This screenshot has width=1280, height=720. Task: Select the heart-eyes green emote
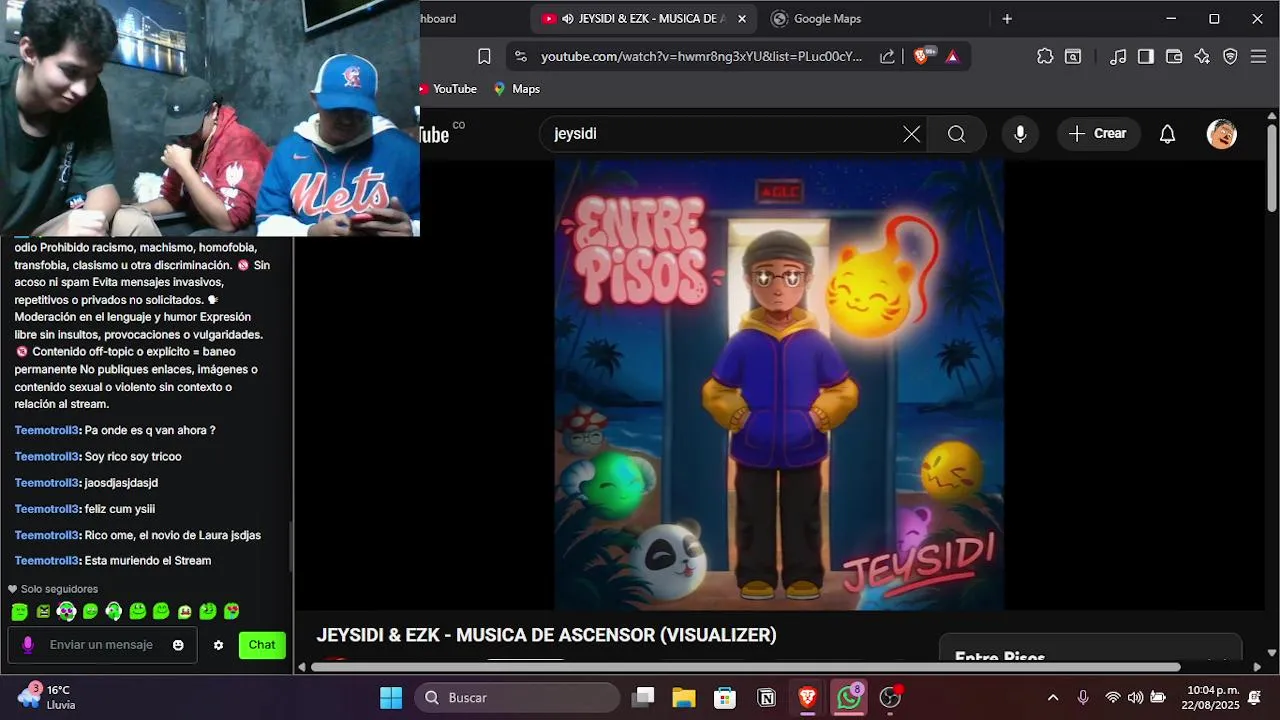pos(231,612)
